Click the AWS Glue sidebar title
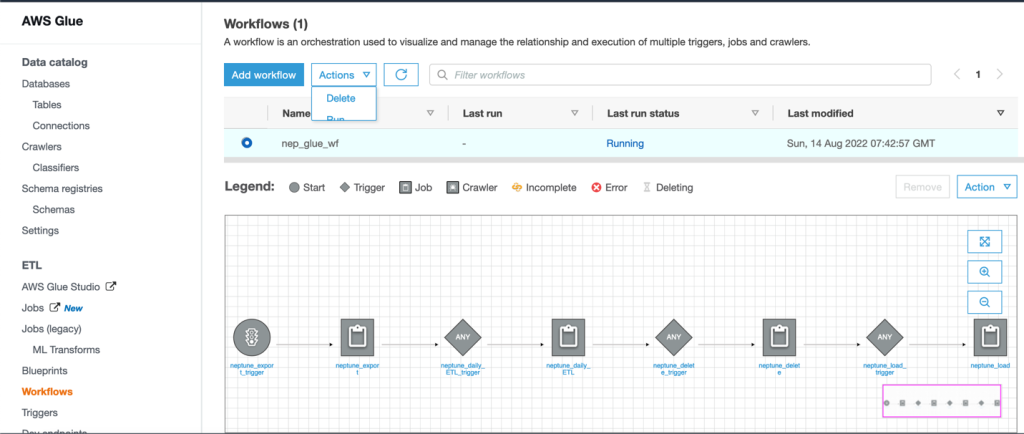The width and height of the screenshot is (1024, 434). click(x=52, y=22)
